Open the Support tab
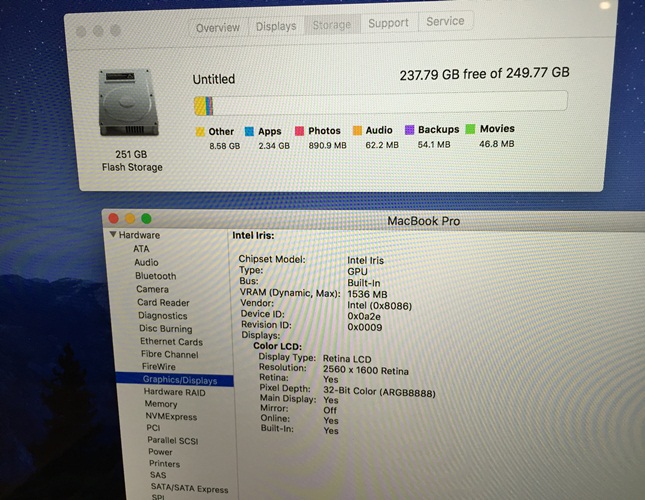 click(389, 23)
